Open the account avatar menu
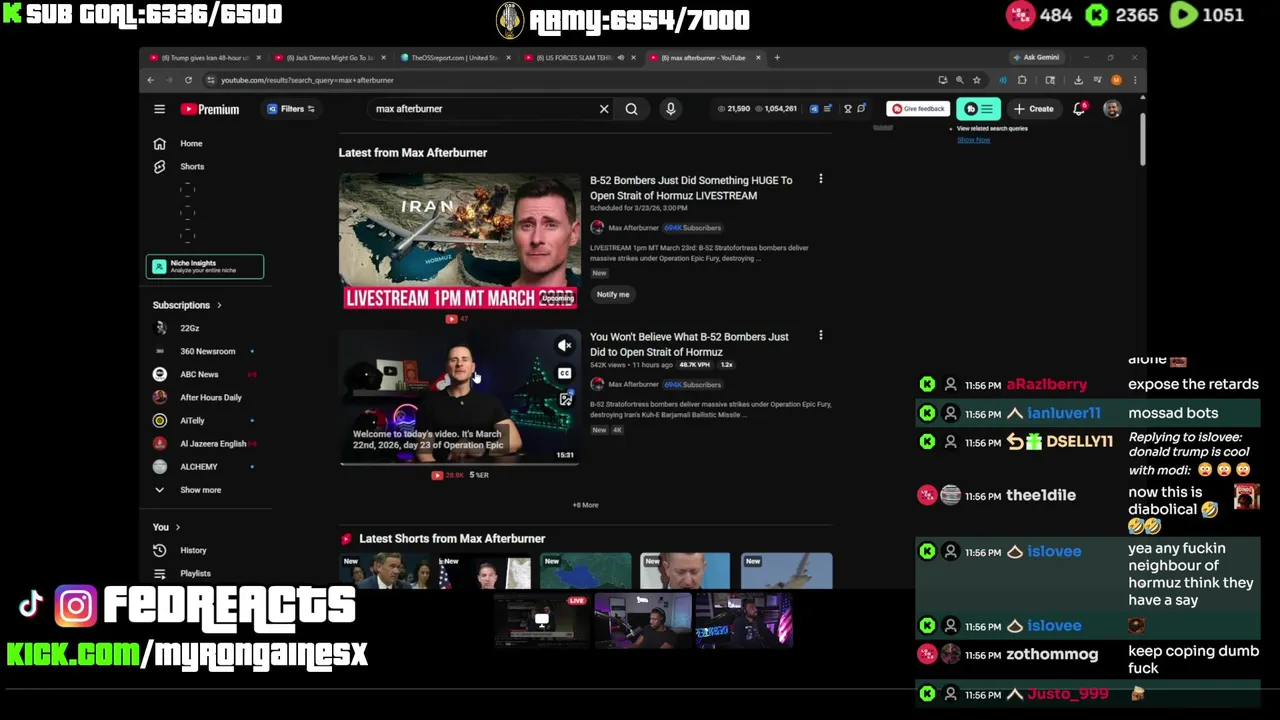This screenshot has width=1280, height=720. tap(1112, 109)
